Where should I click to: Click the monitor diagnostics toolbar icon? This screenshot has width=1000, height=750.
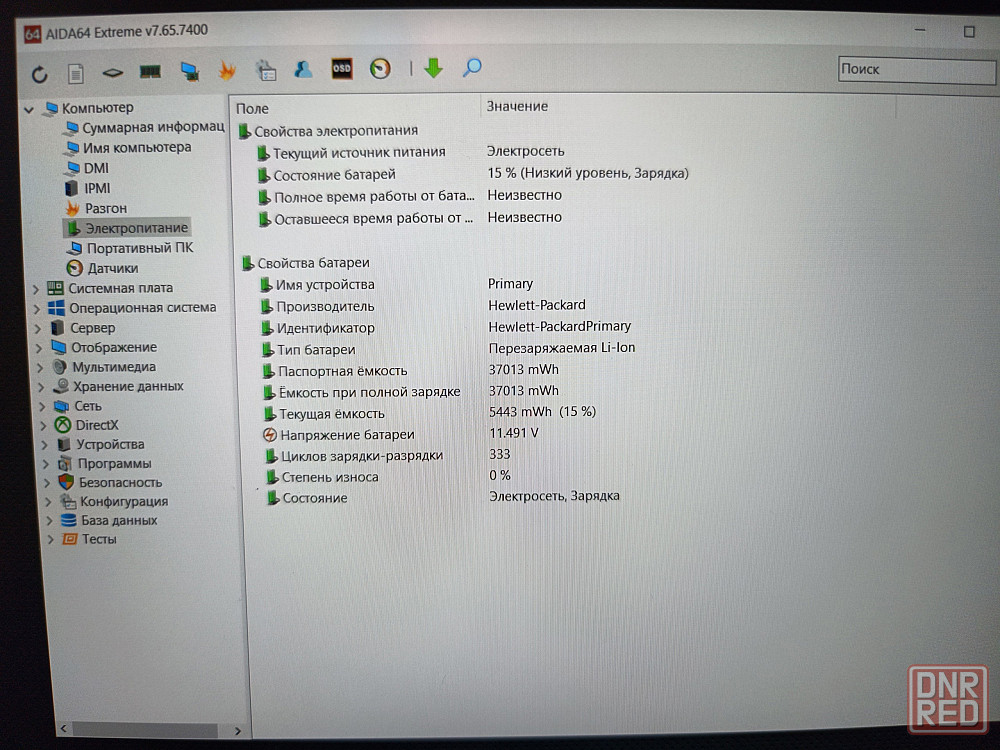click(x=189, y=71)
